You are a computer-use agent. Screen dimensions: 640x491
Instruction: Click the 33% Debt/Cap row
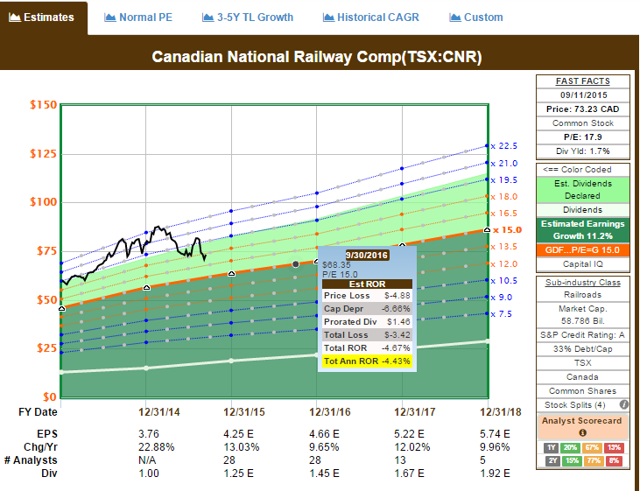[x=583, y=349]
